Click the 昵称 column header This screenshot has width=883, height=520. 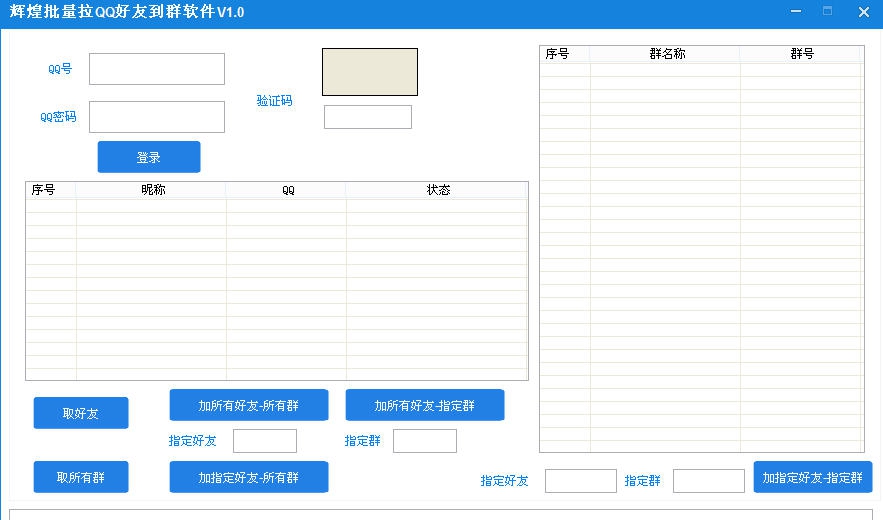click(x=151, y=190)
